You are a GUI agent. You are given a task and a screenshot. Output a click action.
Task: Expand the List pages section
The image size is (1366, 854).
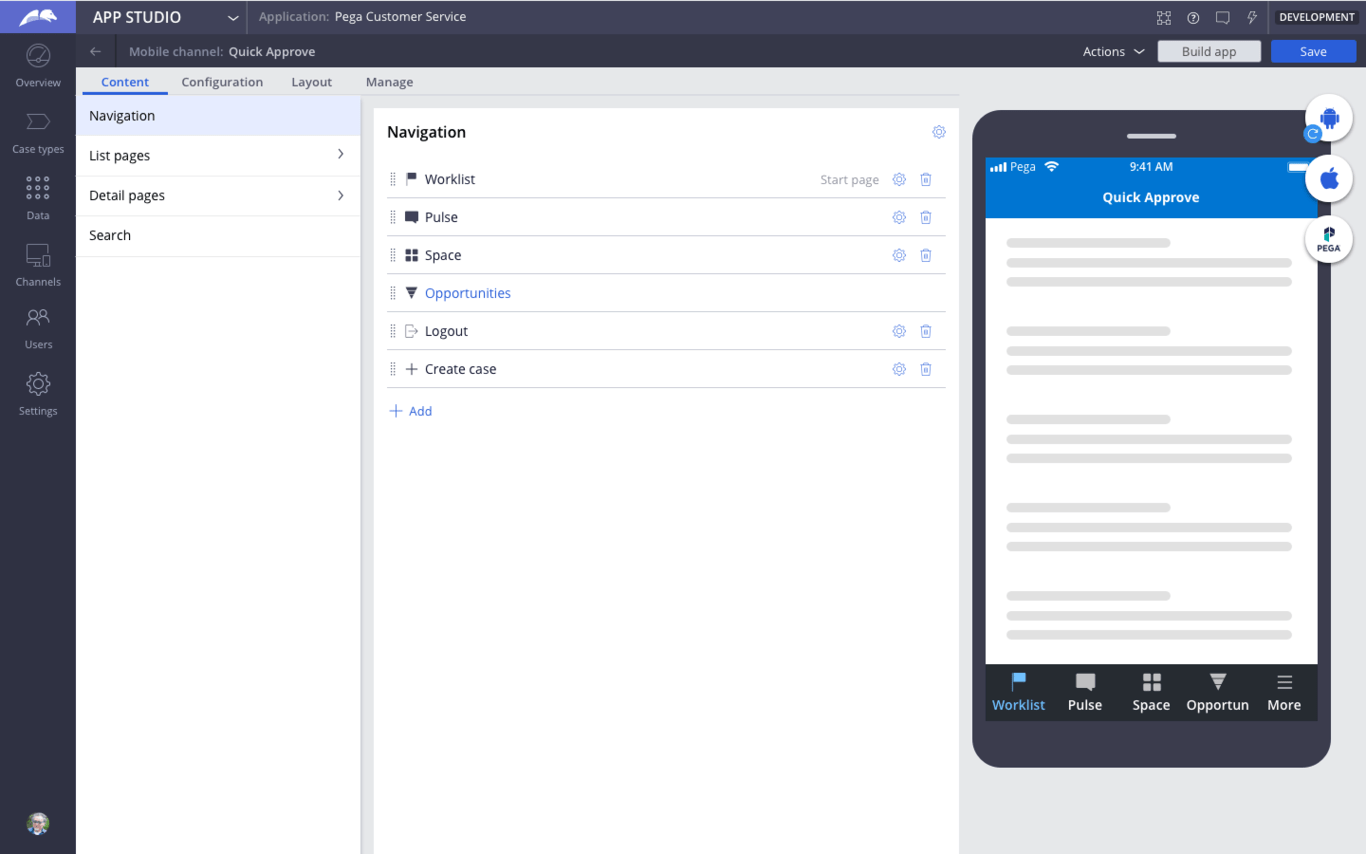click(x=217, y=156)
